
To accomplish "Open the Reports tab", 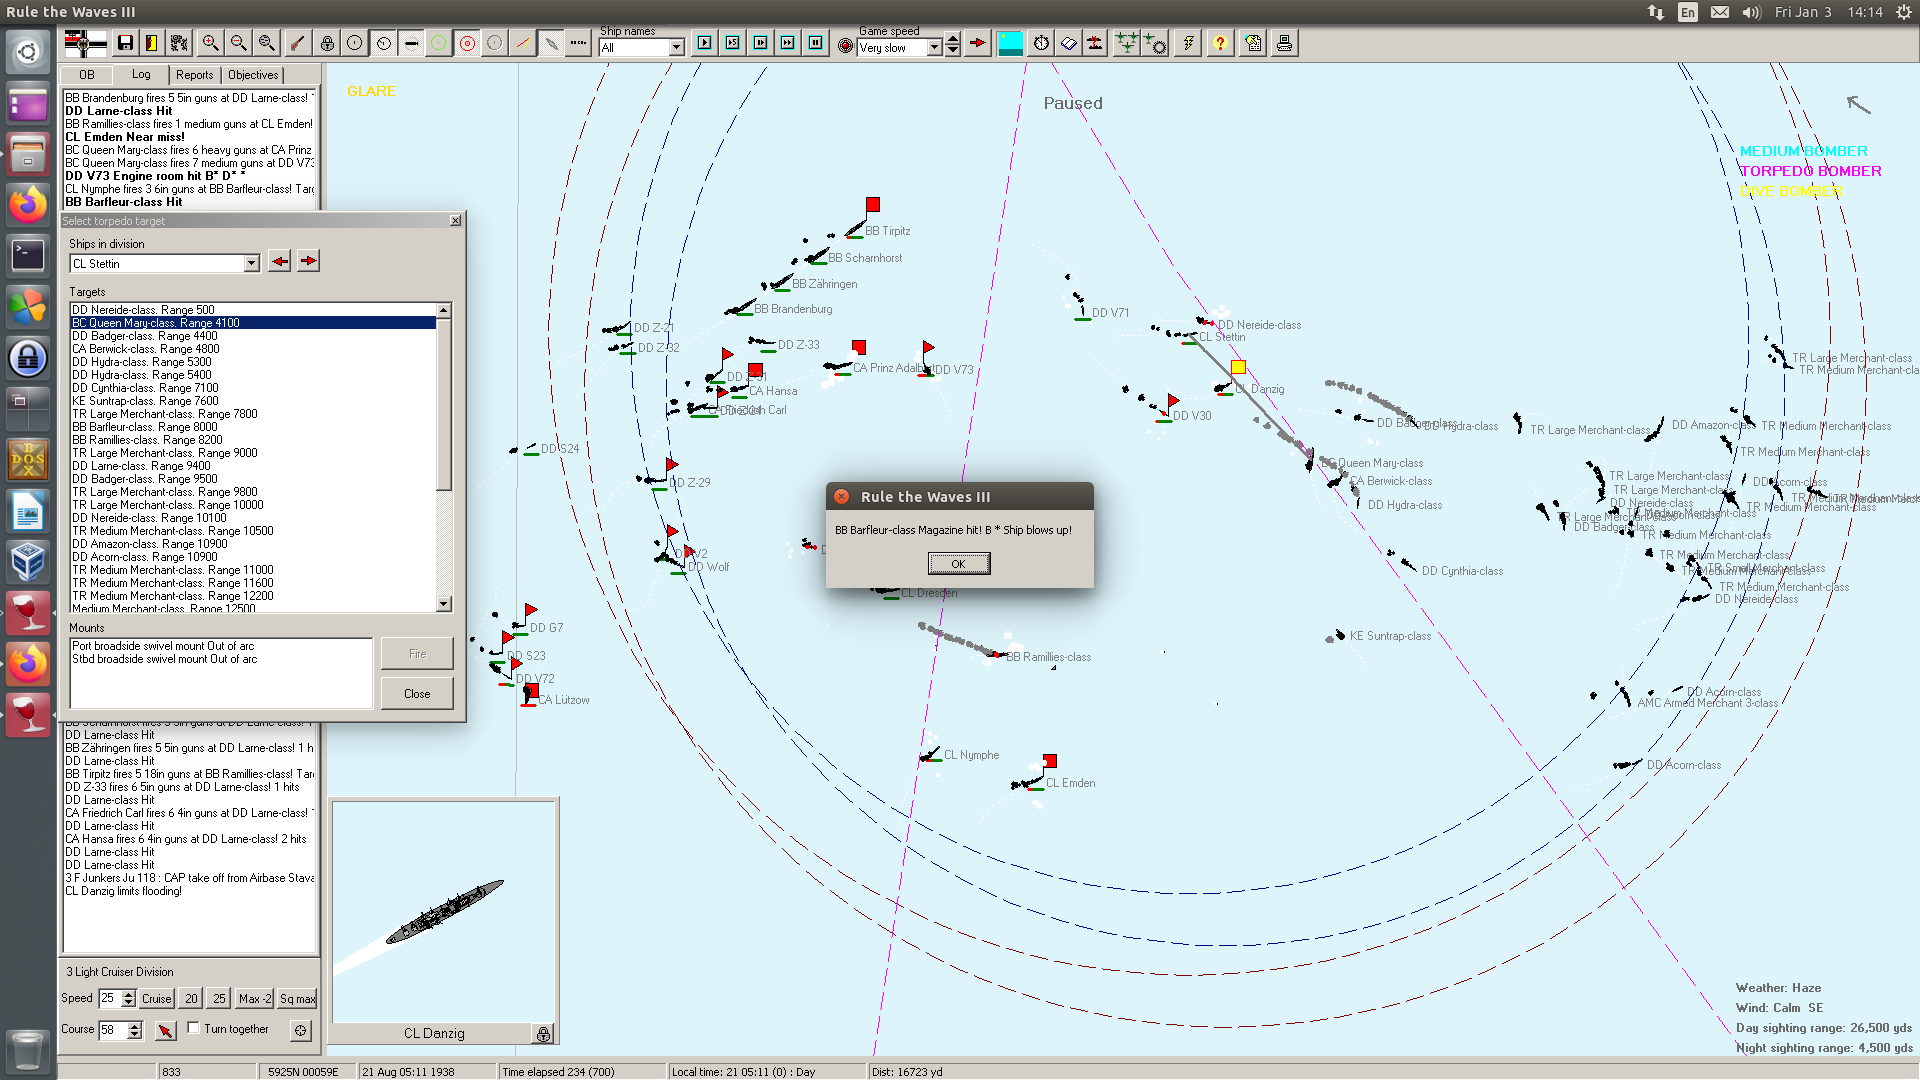I will point(194,75).
